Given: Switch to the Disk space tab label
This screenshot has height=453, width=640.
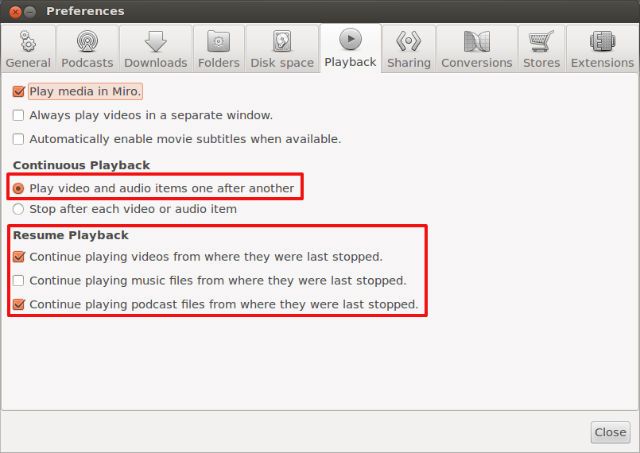Looking at the screenshot, I should pyautogui.click(x=282, y=63).
